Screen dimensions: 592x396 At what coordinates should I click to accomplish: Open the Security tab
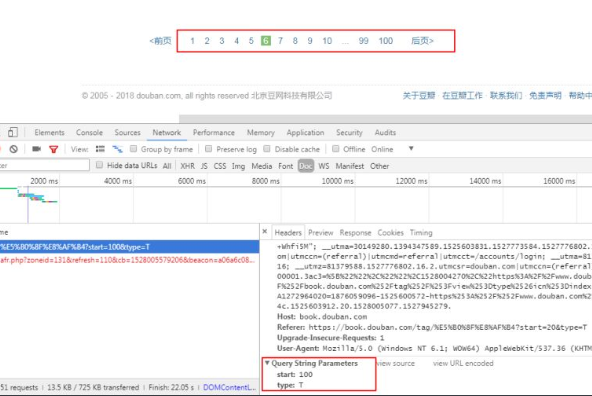click(x=350, y=133)
